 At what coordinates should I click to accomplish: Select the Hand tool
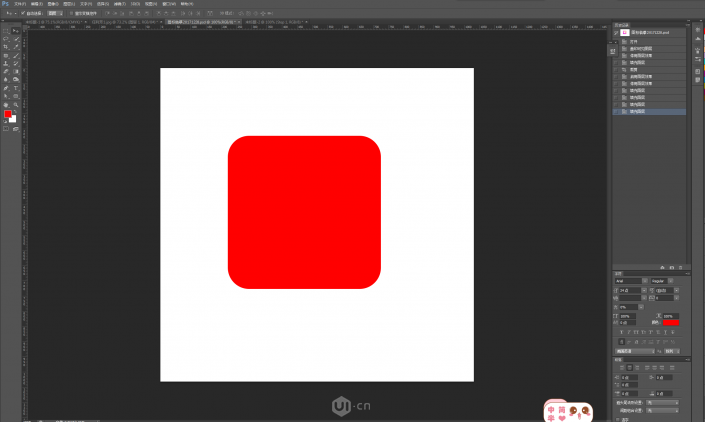click(x=6, y=104)
